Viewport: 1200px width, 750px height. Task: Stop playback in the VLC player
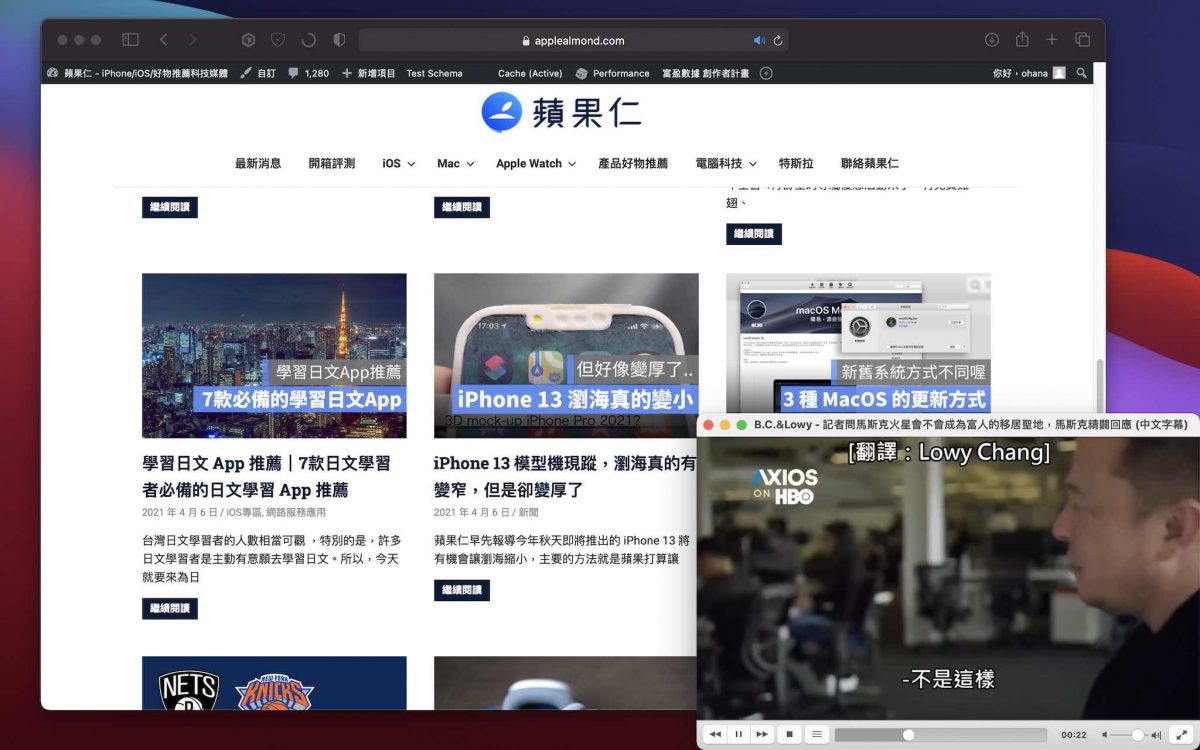(x=789, y=734)
